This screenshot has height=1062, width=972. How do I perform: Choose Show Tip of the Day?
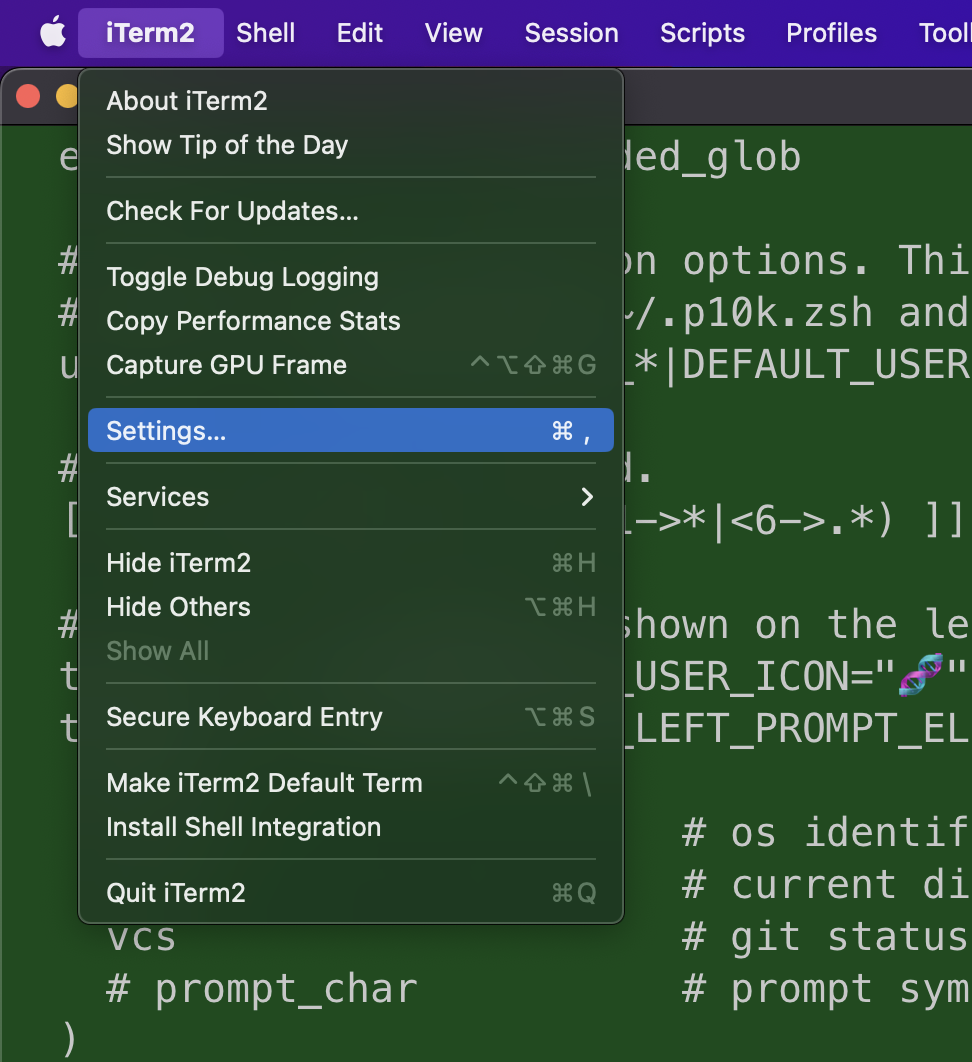pos(351,145)
